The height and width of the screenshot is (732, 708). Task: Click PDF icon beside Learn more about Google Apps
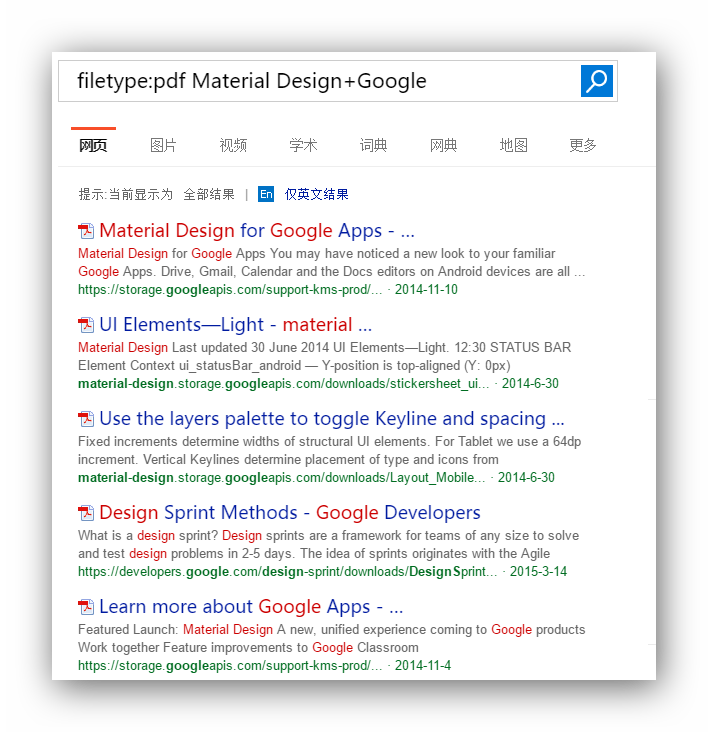(86, 607)
